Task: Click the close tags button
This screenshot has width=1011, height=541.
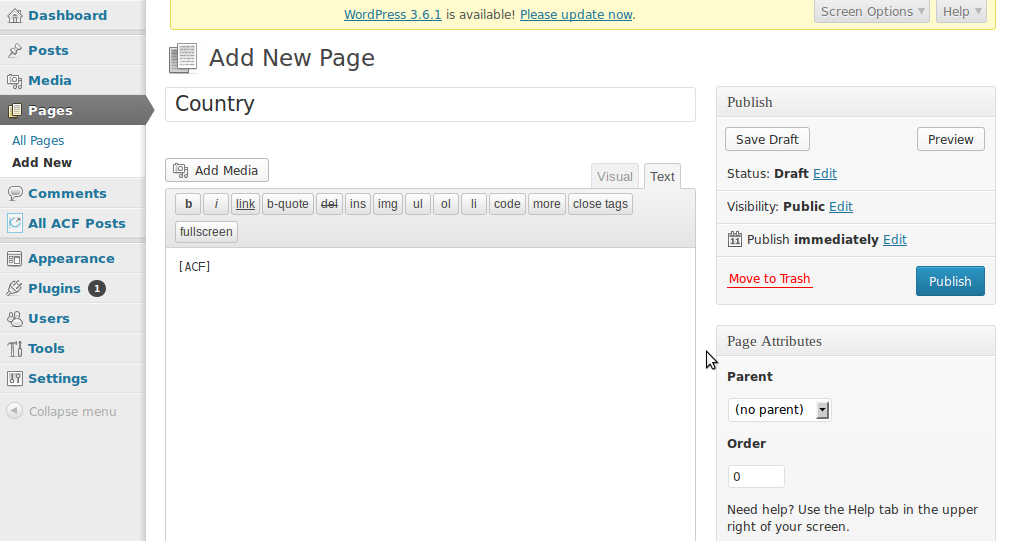Action: pyautogui.click(x=600, y=204)
